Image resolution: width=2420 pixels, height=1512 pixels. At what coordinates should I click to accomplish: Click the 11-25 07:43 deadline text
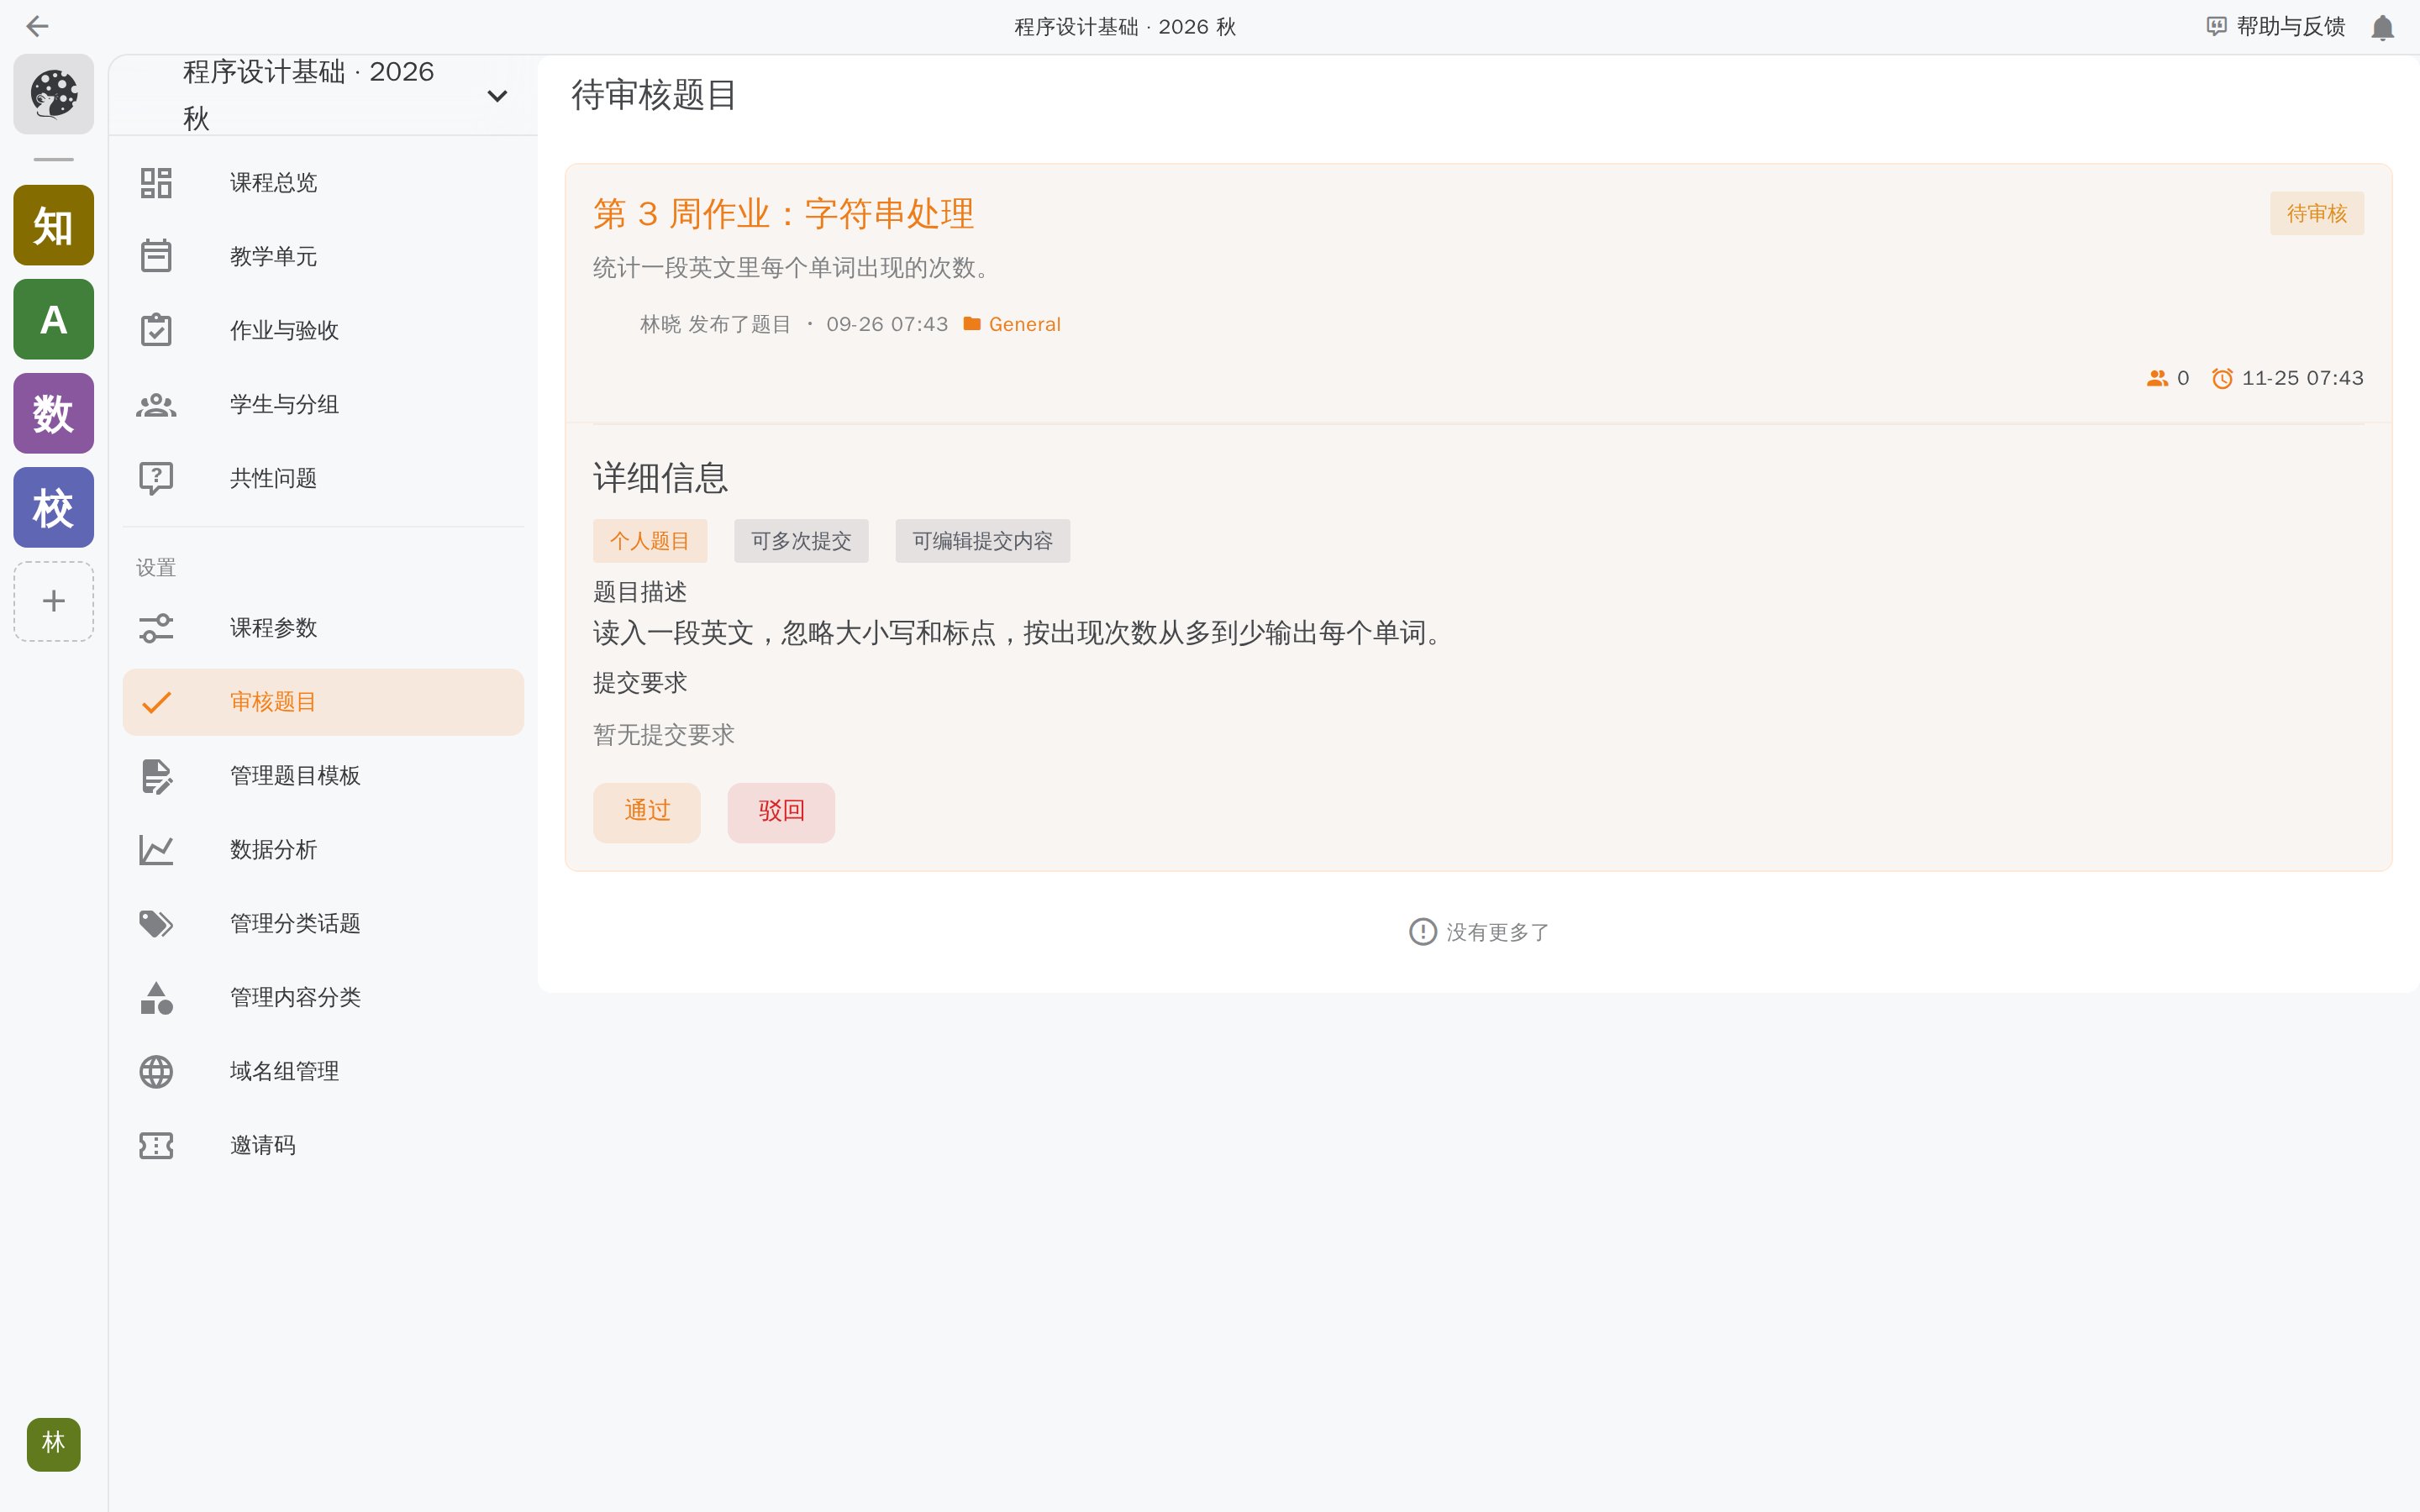2302,378
